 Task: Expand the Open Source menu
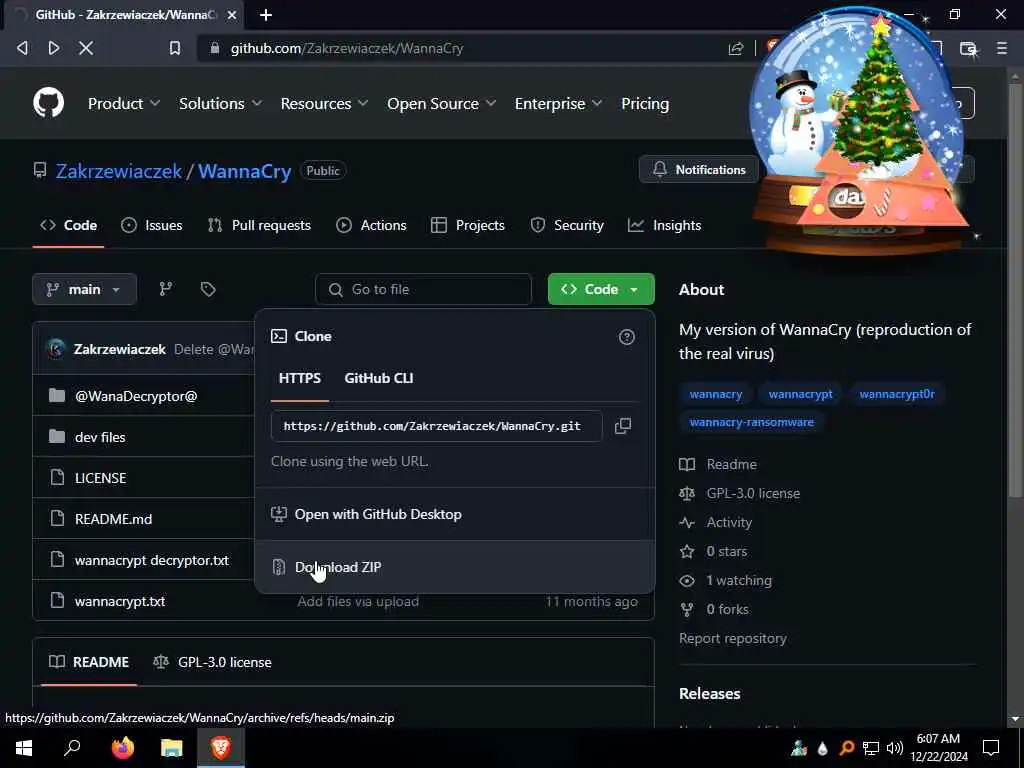(441, 103)
